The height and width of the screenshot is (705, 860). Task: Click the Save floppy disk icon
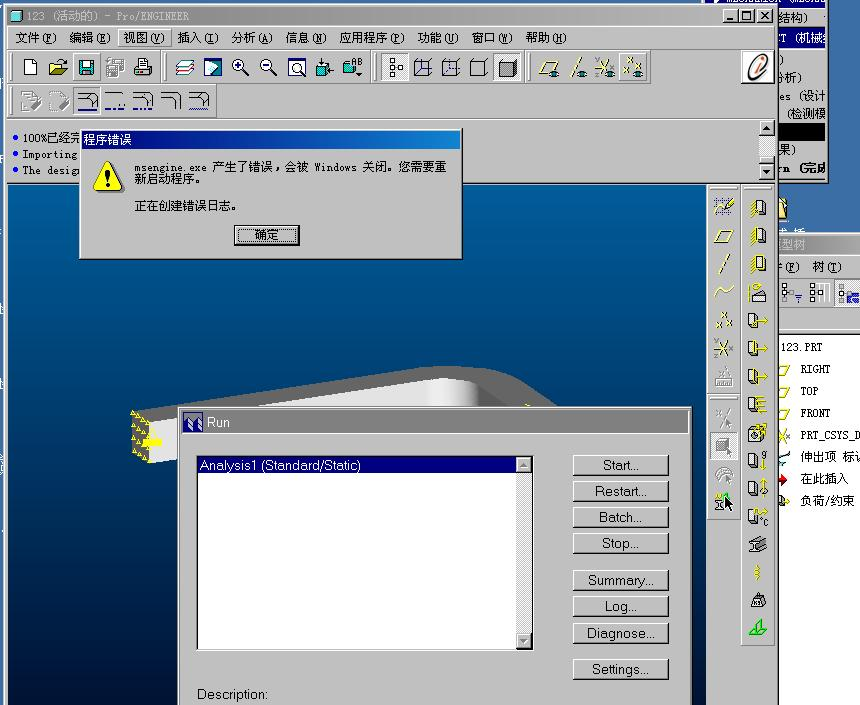[x=86, y=67]
